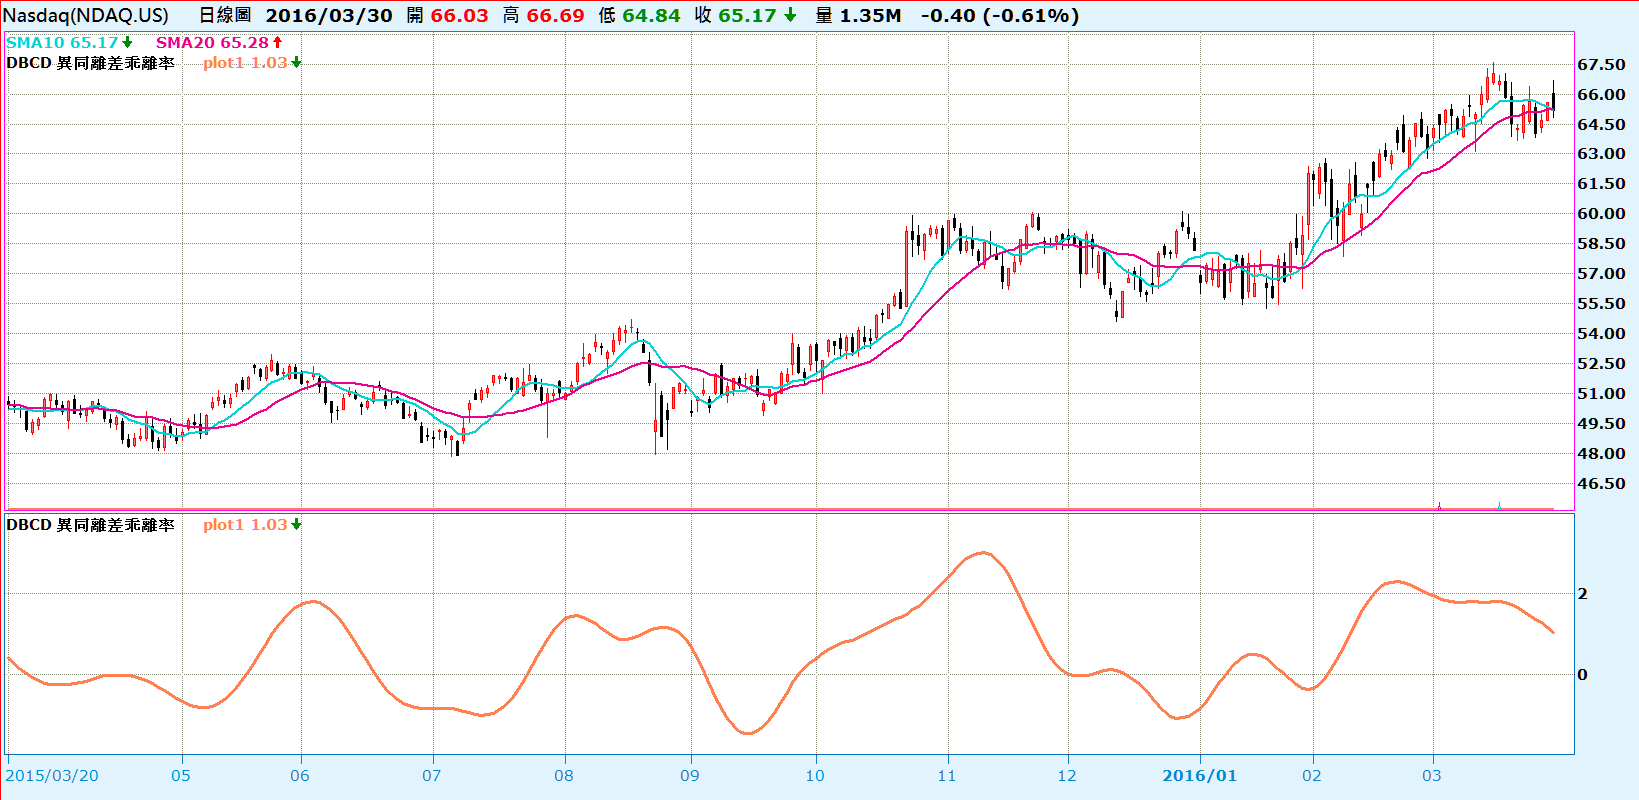Viewport: 1639px width, 800px height.
Task: Click the red up arrow next to SMA20
Action: (277, 42)
